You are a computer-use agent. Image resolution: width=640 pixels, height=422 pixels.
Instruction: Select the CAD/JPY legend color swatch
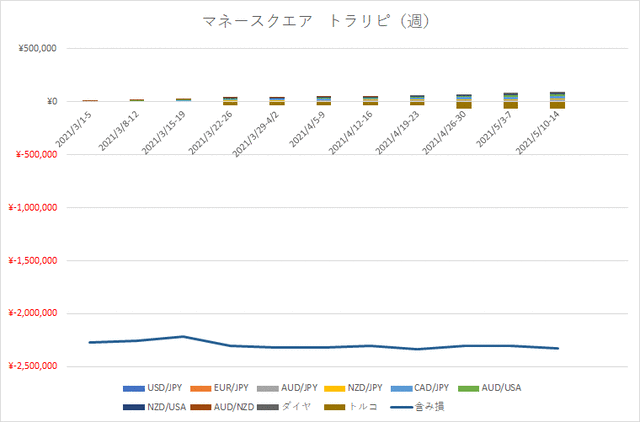click(x=401, y=389)
